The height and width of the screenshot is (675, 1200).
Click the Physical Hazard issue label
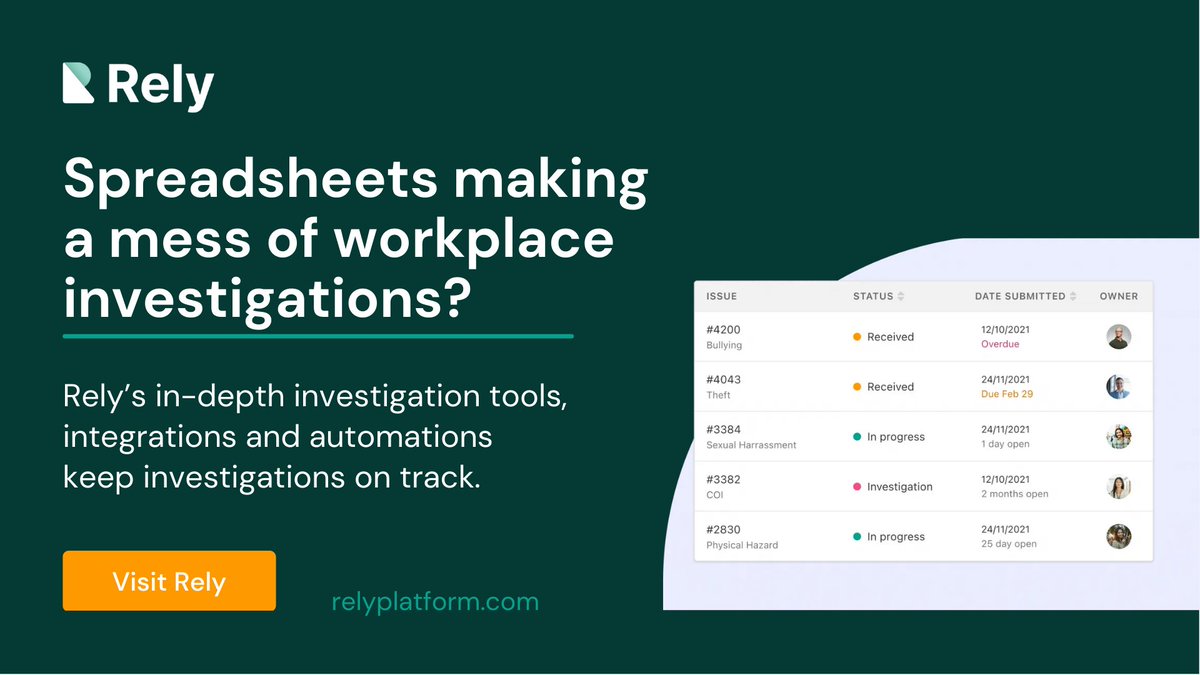pyautogui.click(x=742, y=545)
